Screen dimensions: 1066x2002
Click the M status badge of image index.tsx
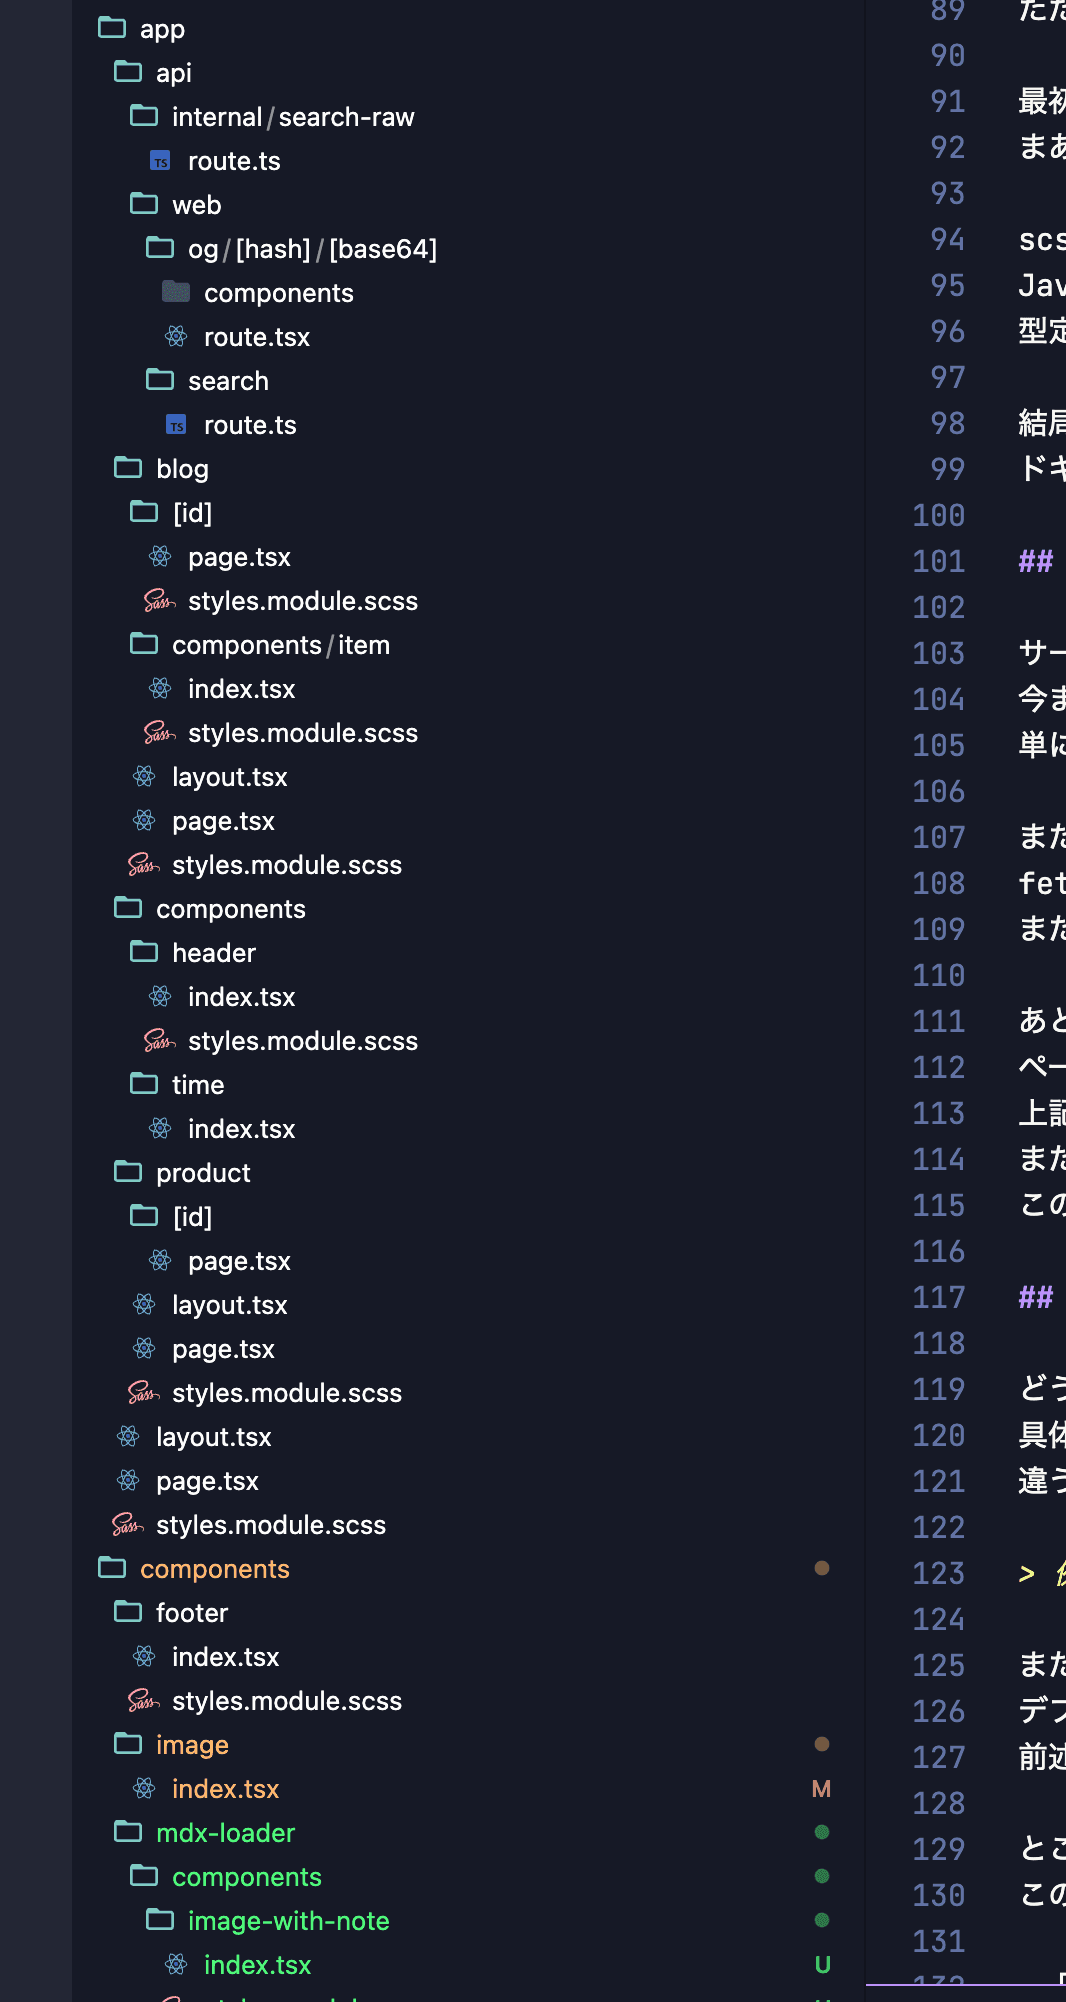822,1789
